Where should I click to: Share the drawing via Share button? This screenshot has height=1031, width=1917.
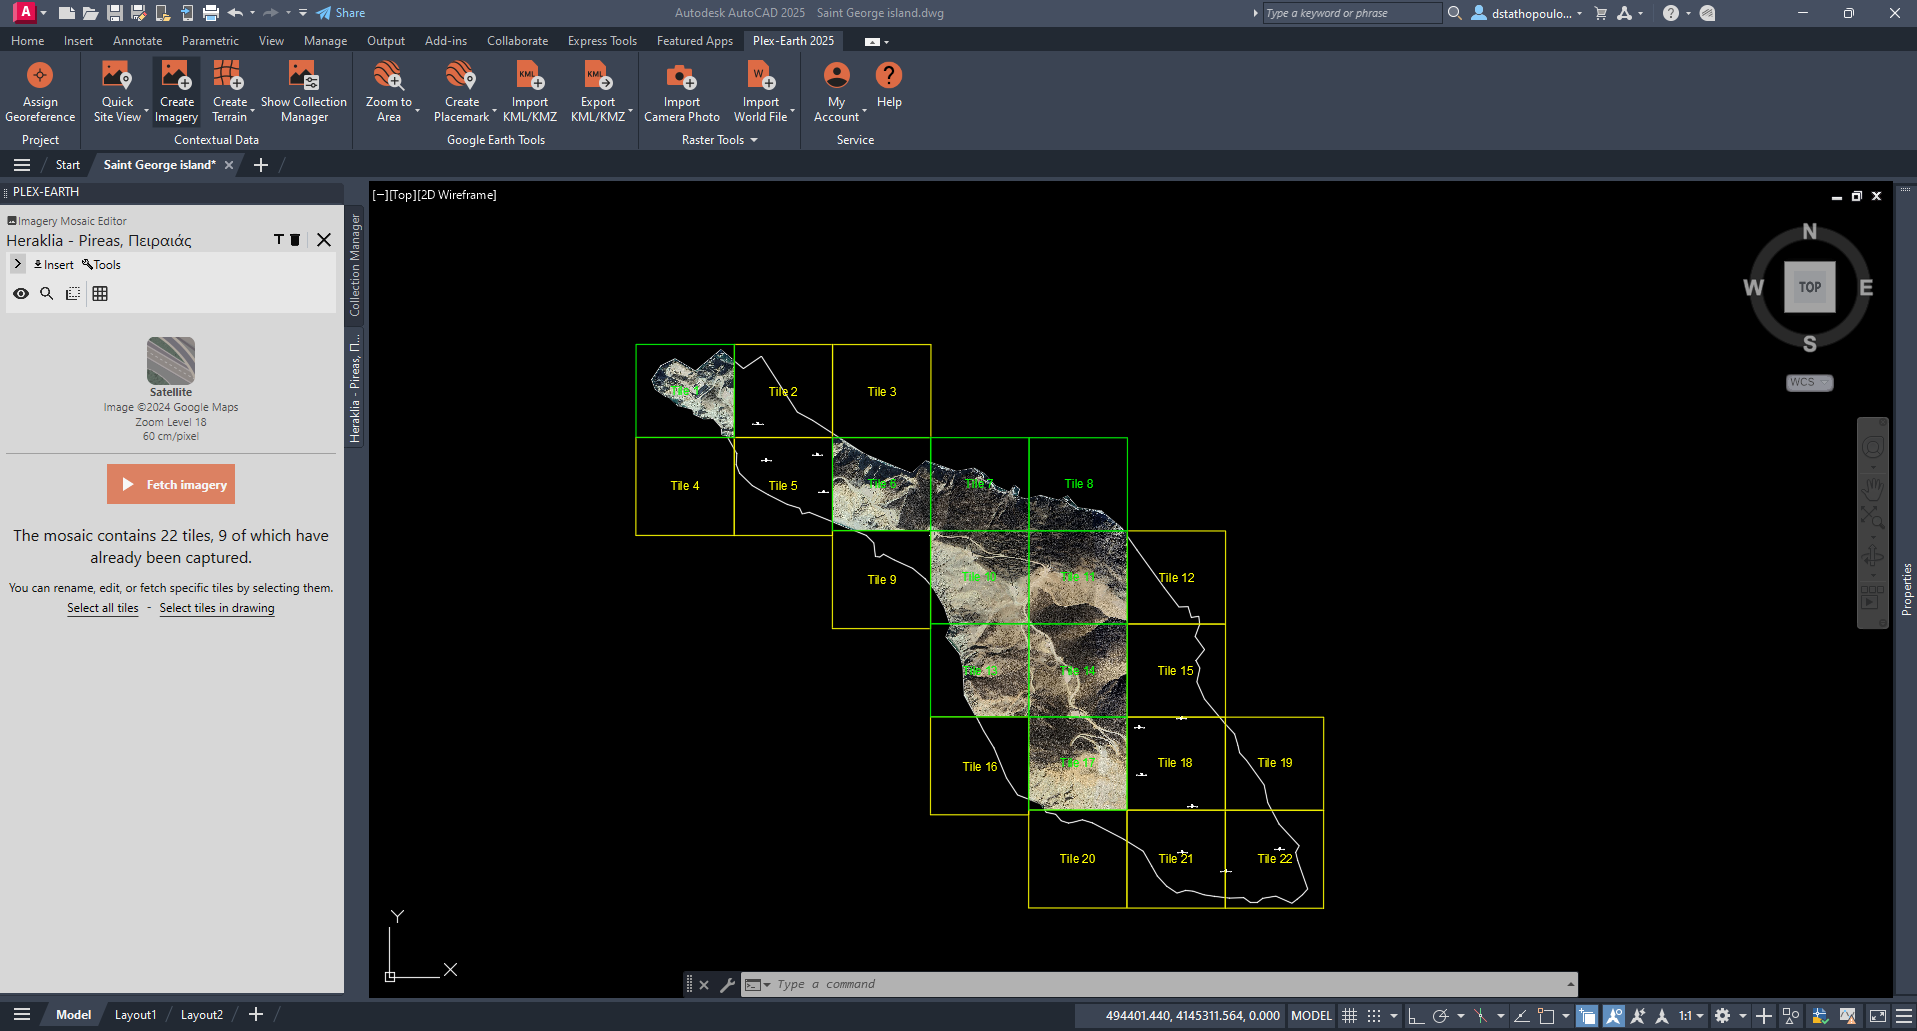[341, 13]
